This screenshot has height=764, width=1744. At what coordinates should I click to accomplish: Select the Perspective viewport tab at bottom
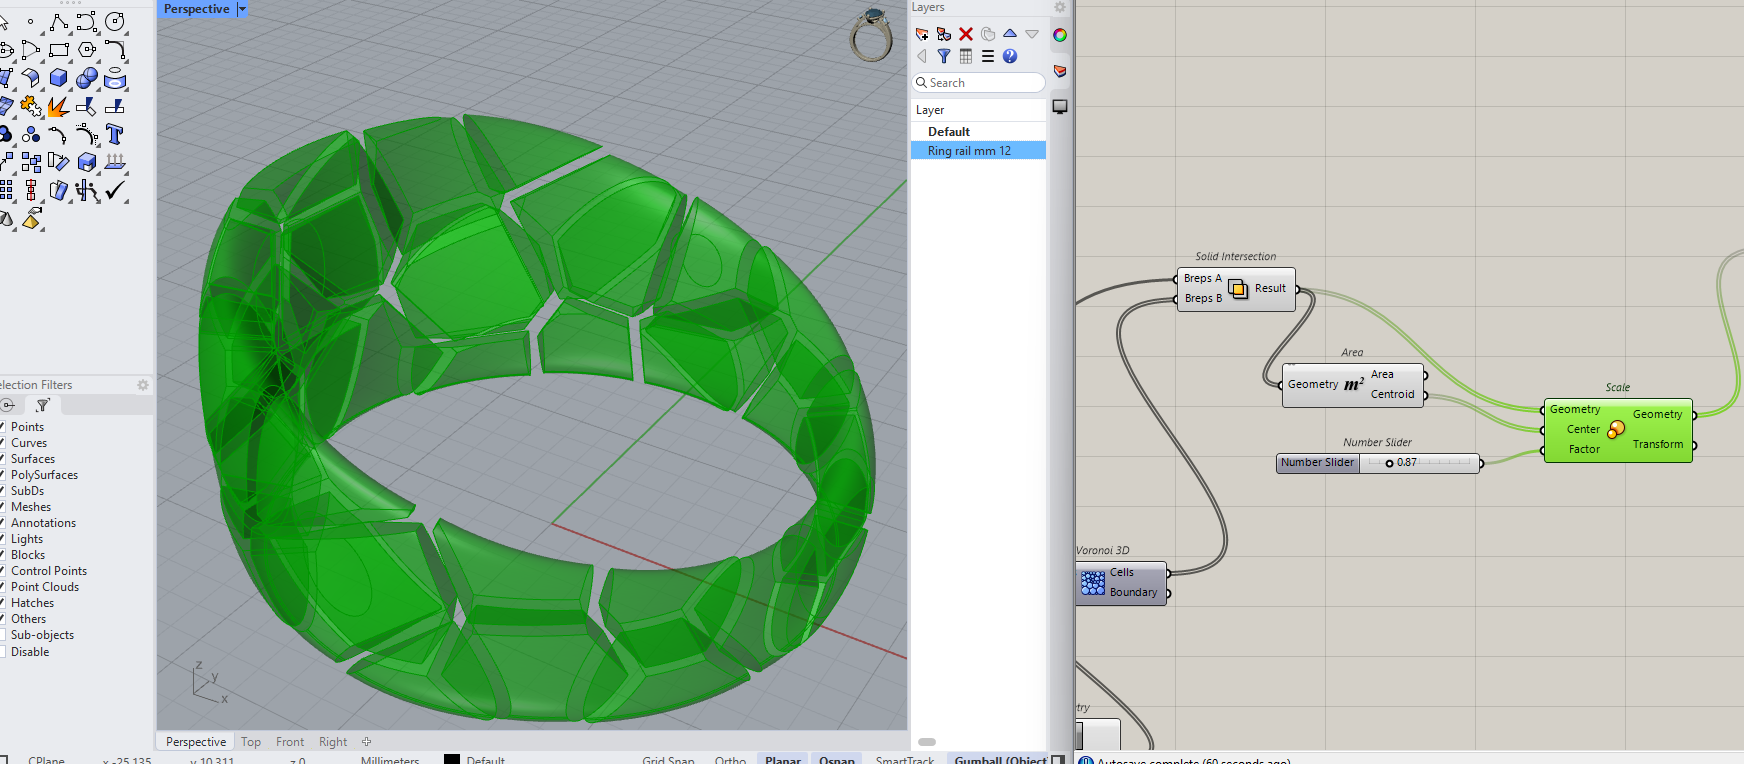196,742
